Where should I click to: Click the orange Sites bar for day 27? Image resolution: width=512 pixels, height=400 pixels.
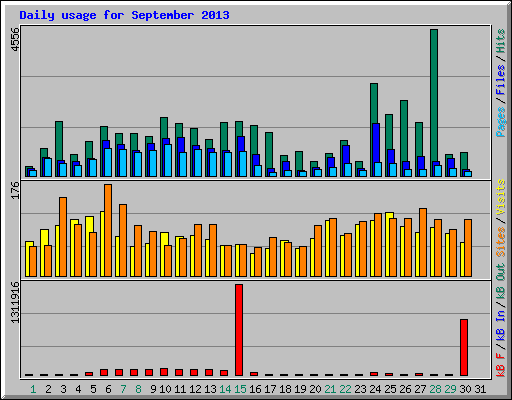point(423,243)
